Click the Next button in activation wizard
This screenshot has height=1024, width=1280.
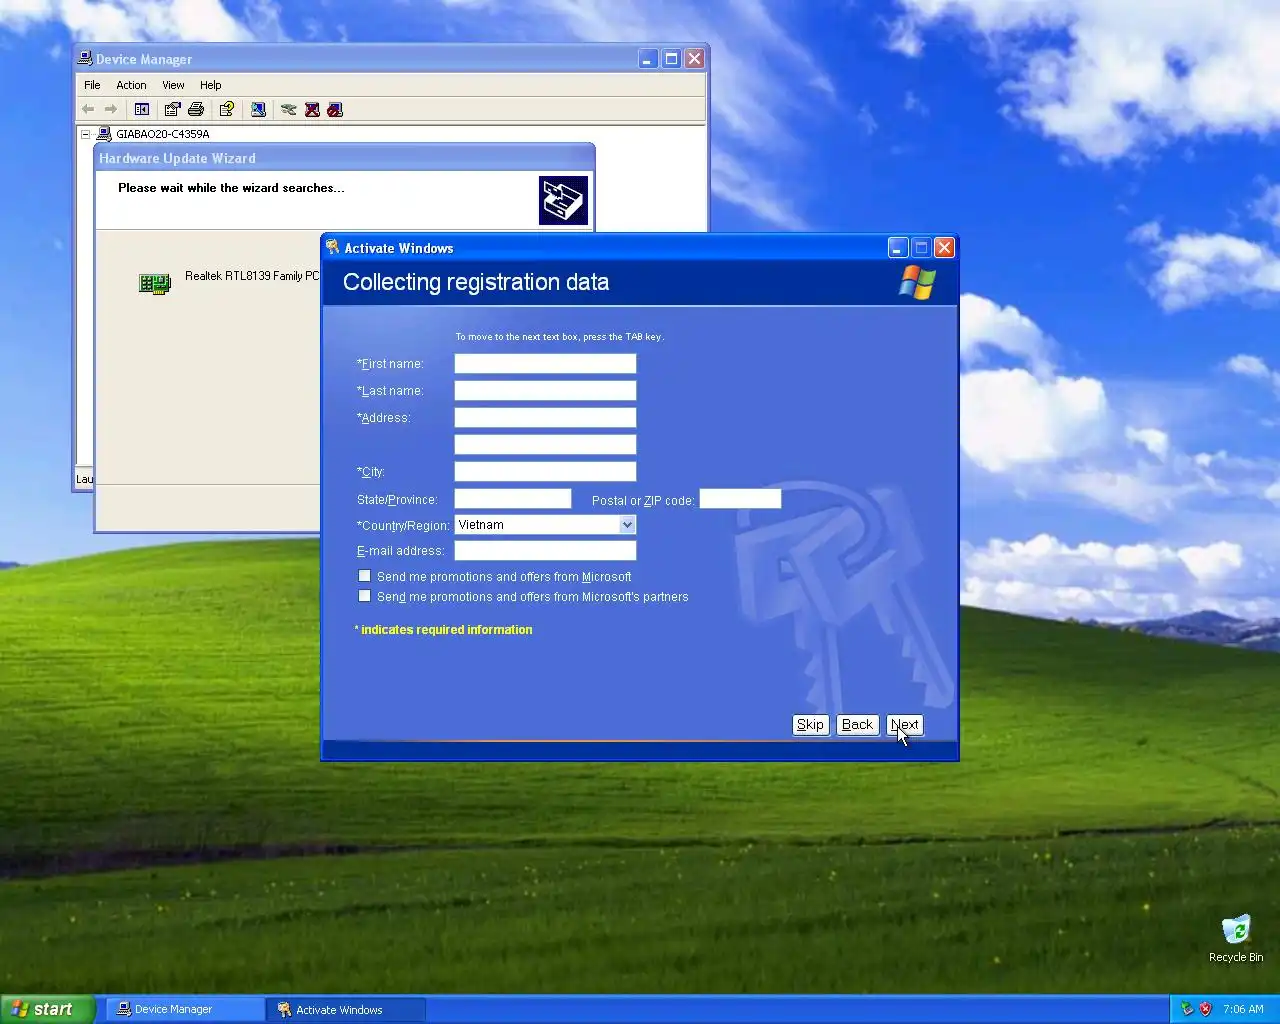click(x=905, y=725)
